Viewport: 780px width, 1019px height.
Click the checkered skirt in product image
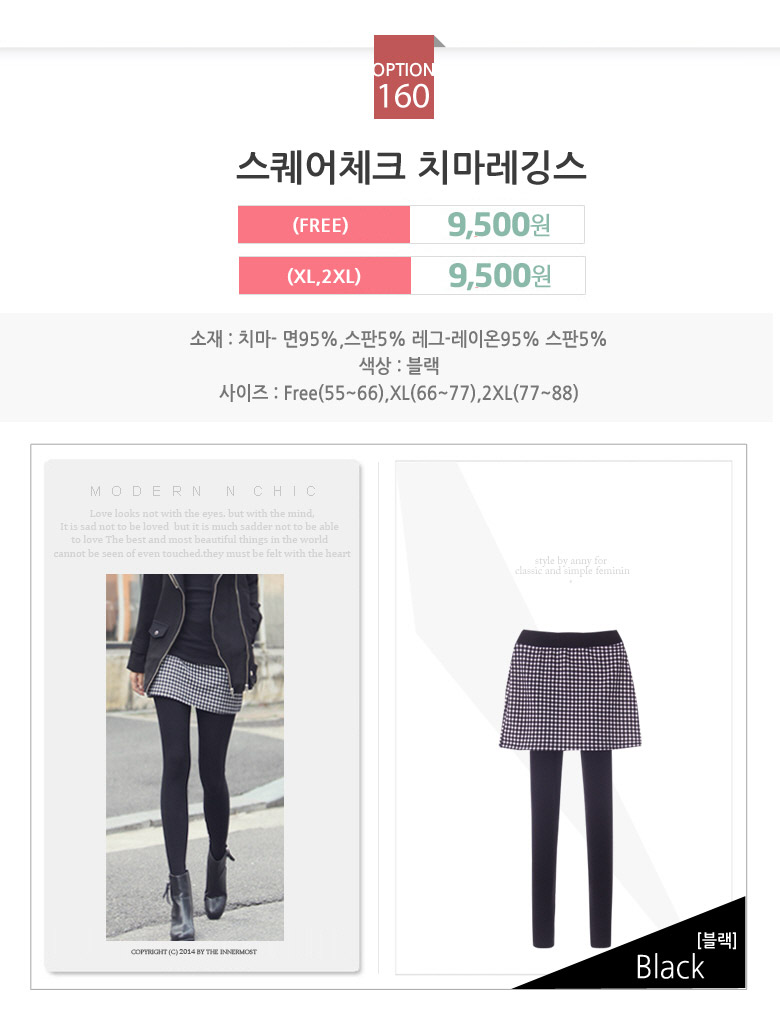tap(570, 689)
